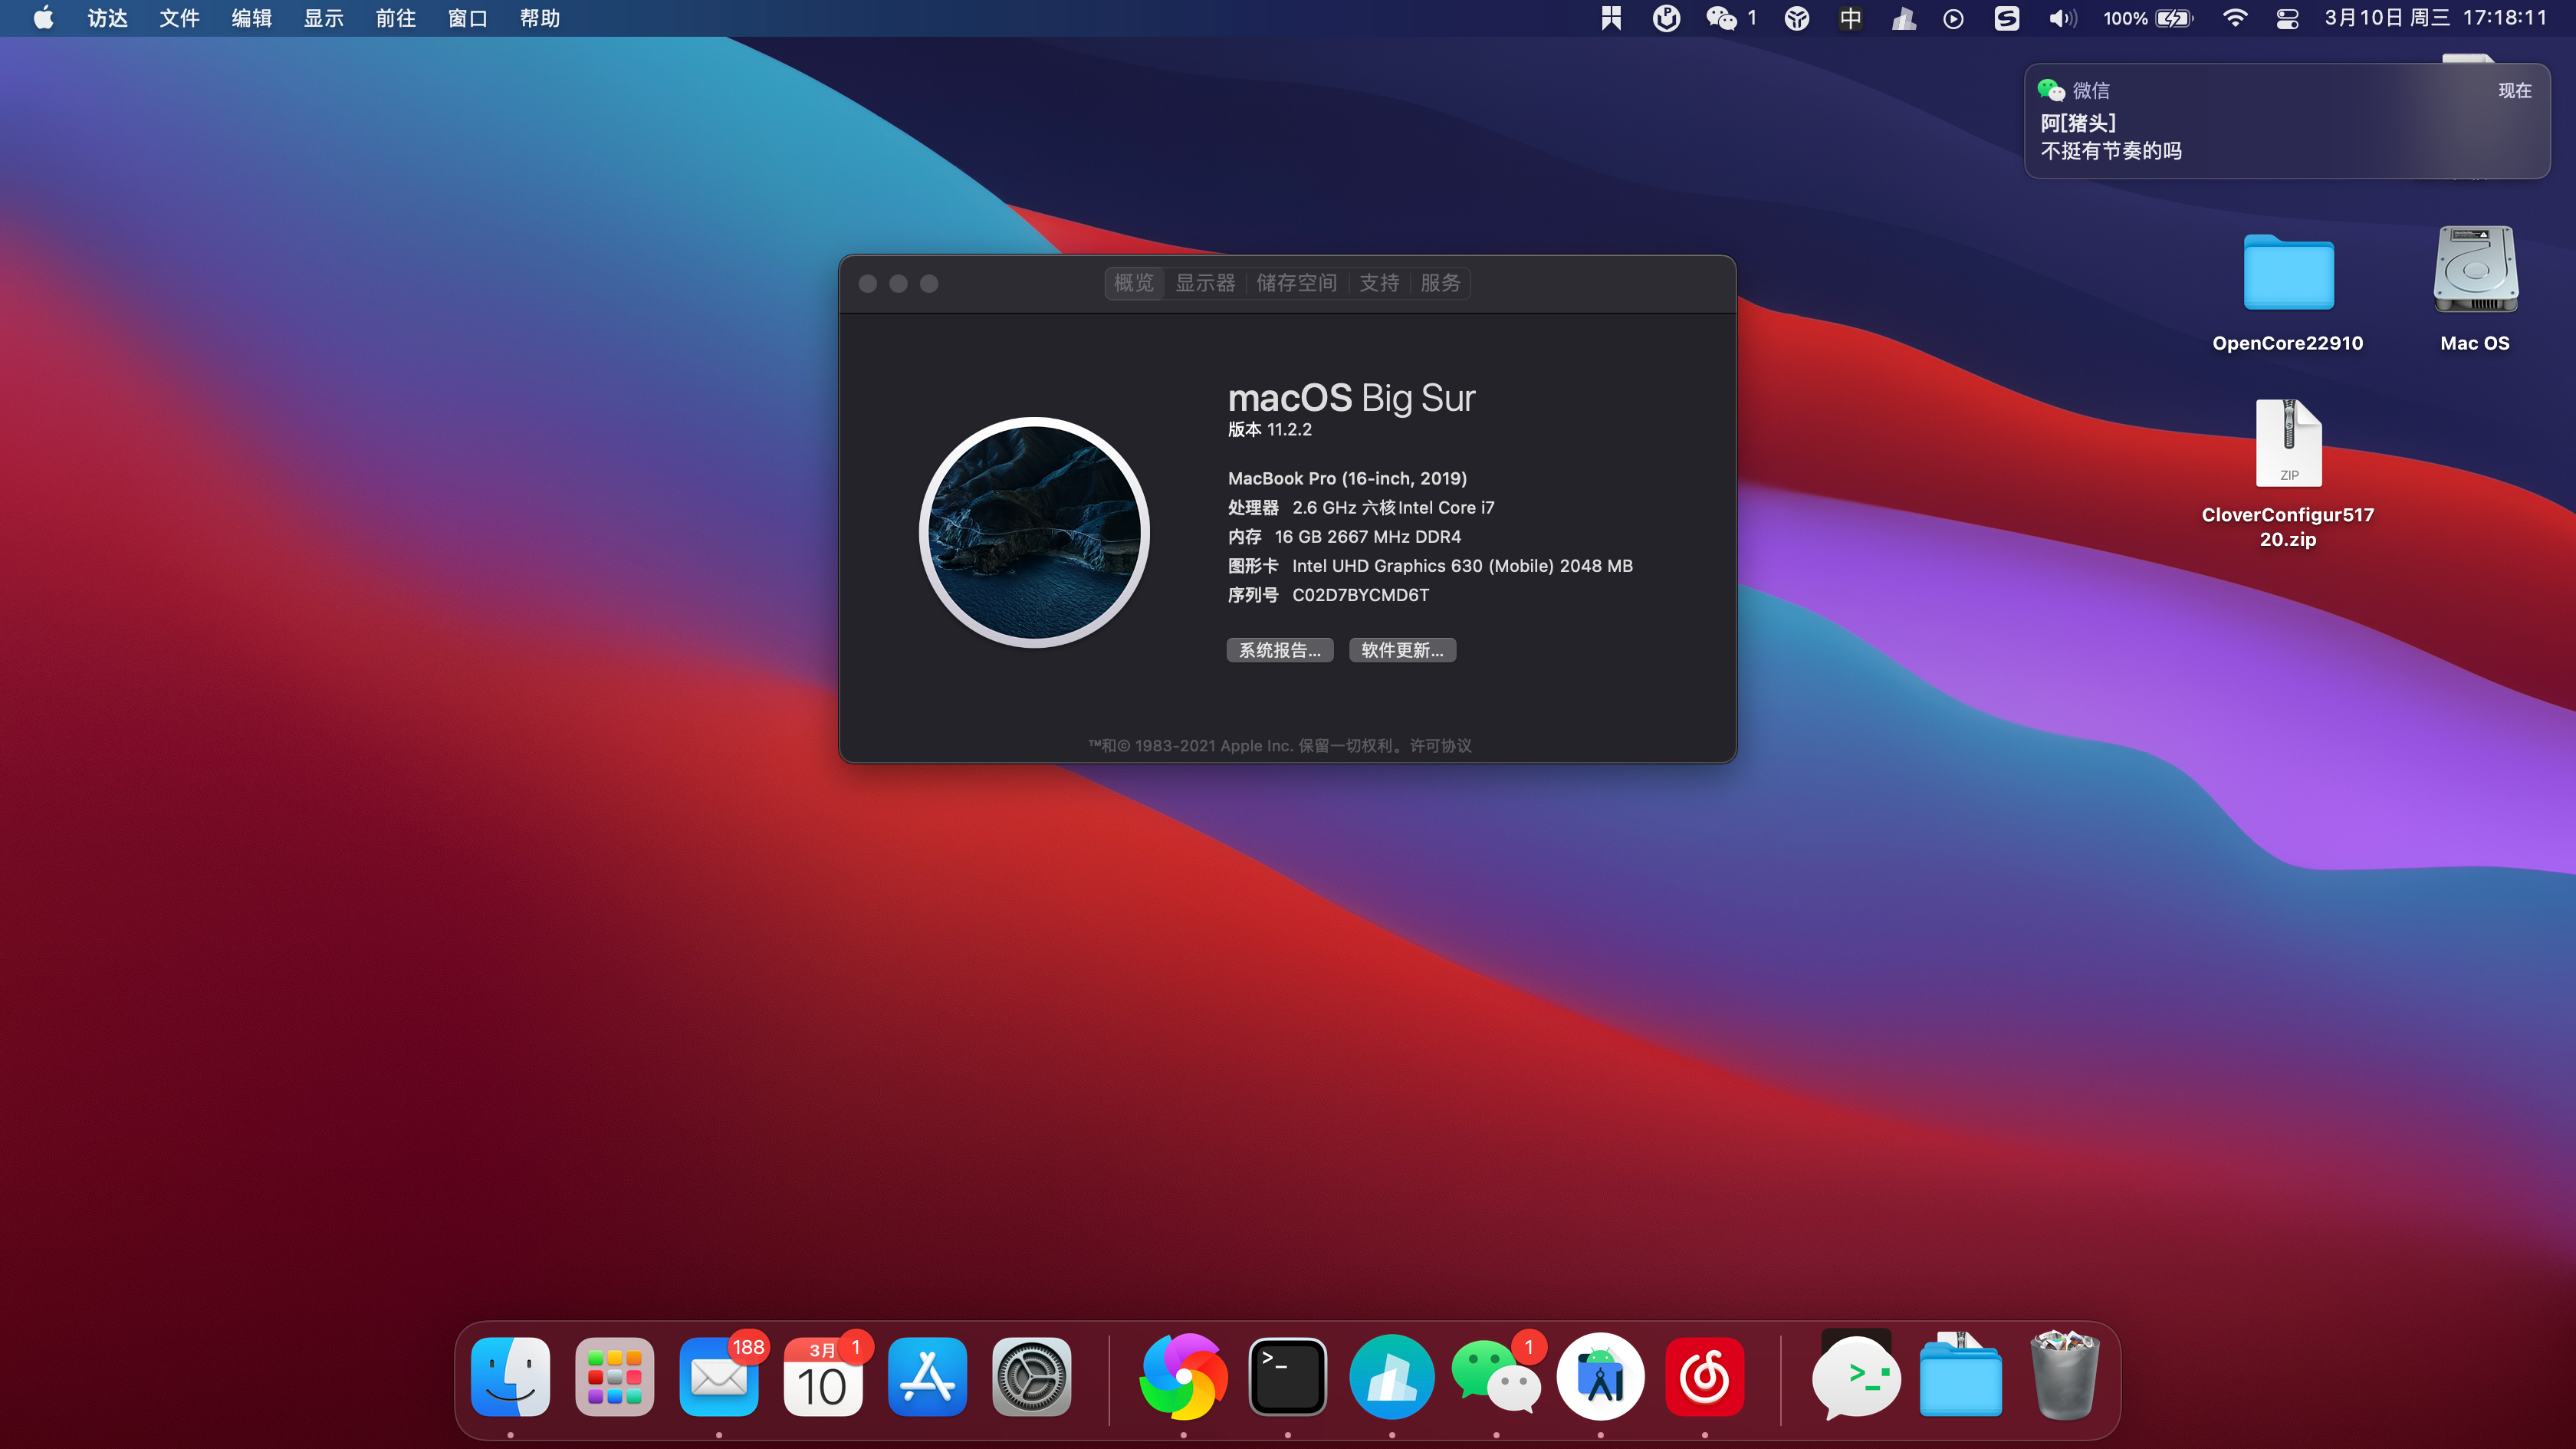2576x1449 pixels.
Task: Click the cube-shaped menu bar icon
Action: click(1796, 18)
